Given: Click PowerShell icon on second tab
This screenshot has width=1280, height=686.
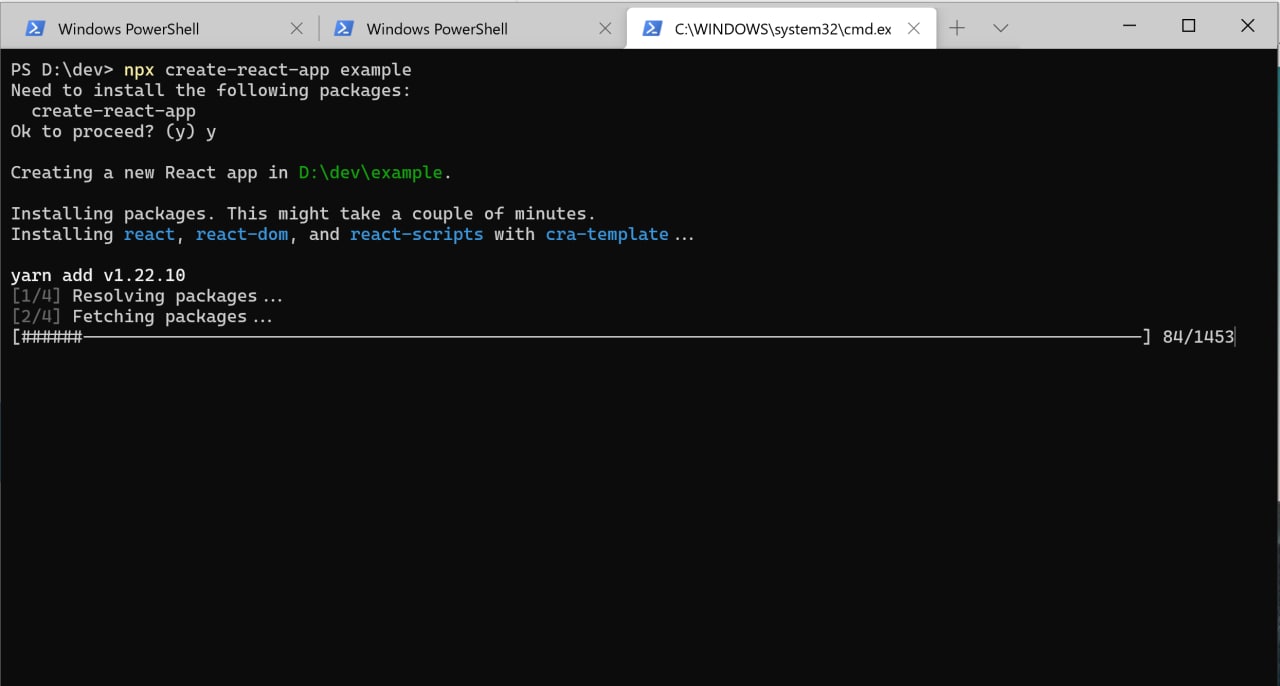Looking at the screenshot, I should [x=343, y=28].
